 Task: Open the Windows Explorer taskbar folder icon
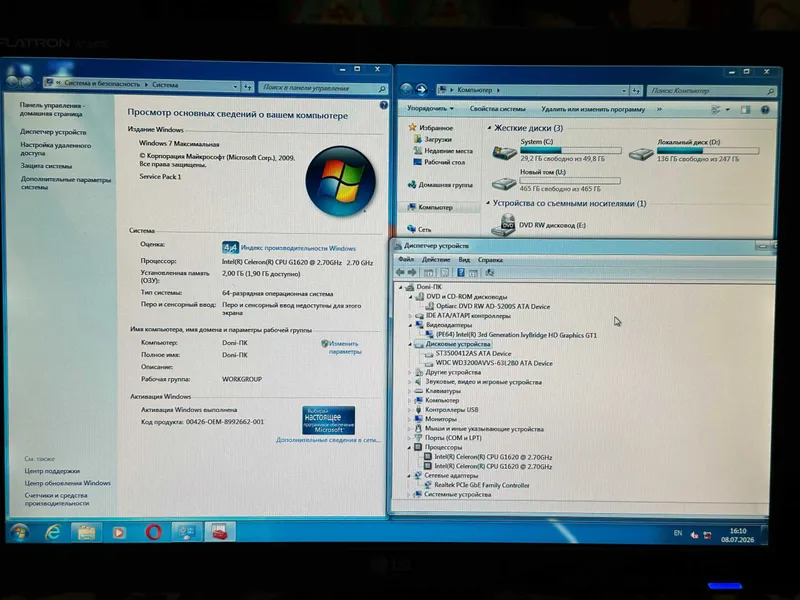tap(86, 533)
